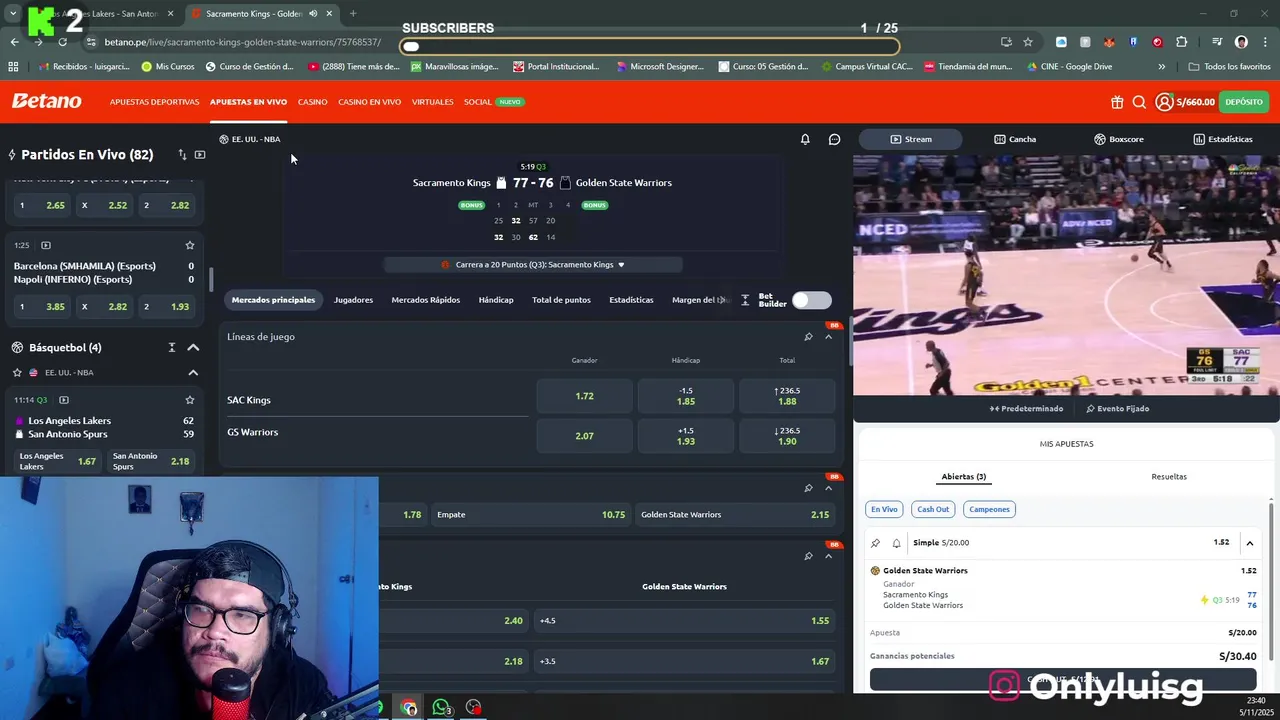The image size is (1280, 720).
Task: Collapse EE. UU. - NBA league in sidebar
Action: [193, 372]
